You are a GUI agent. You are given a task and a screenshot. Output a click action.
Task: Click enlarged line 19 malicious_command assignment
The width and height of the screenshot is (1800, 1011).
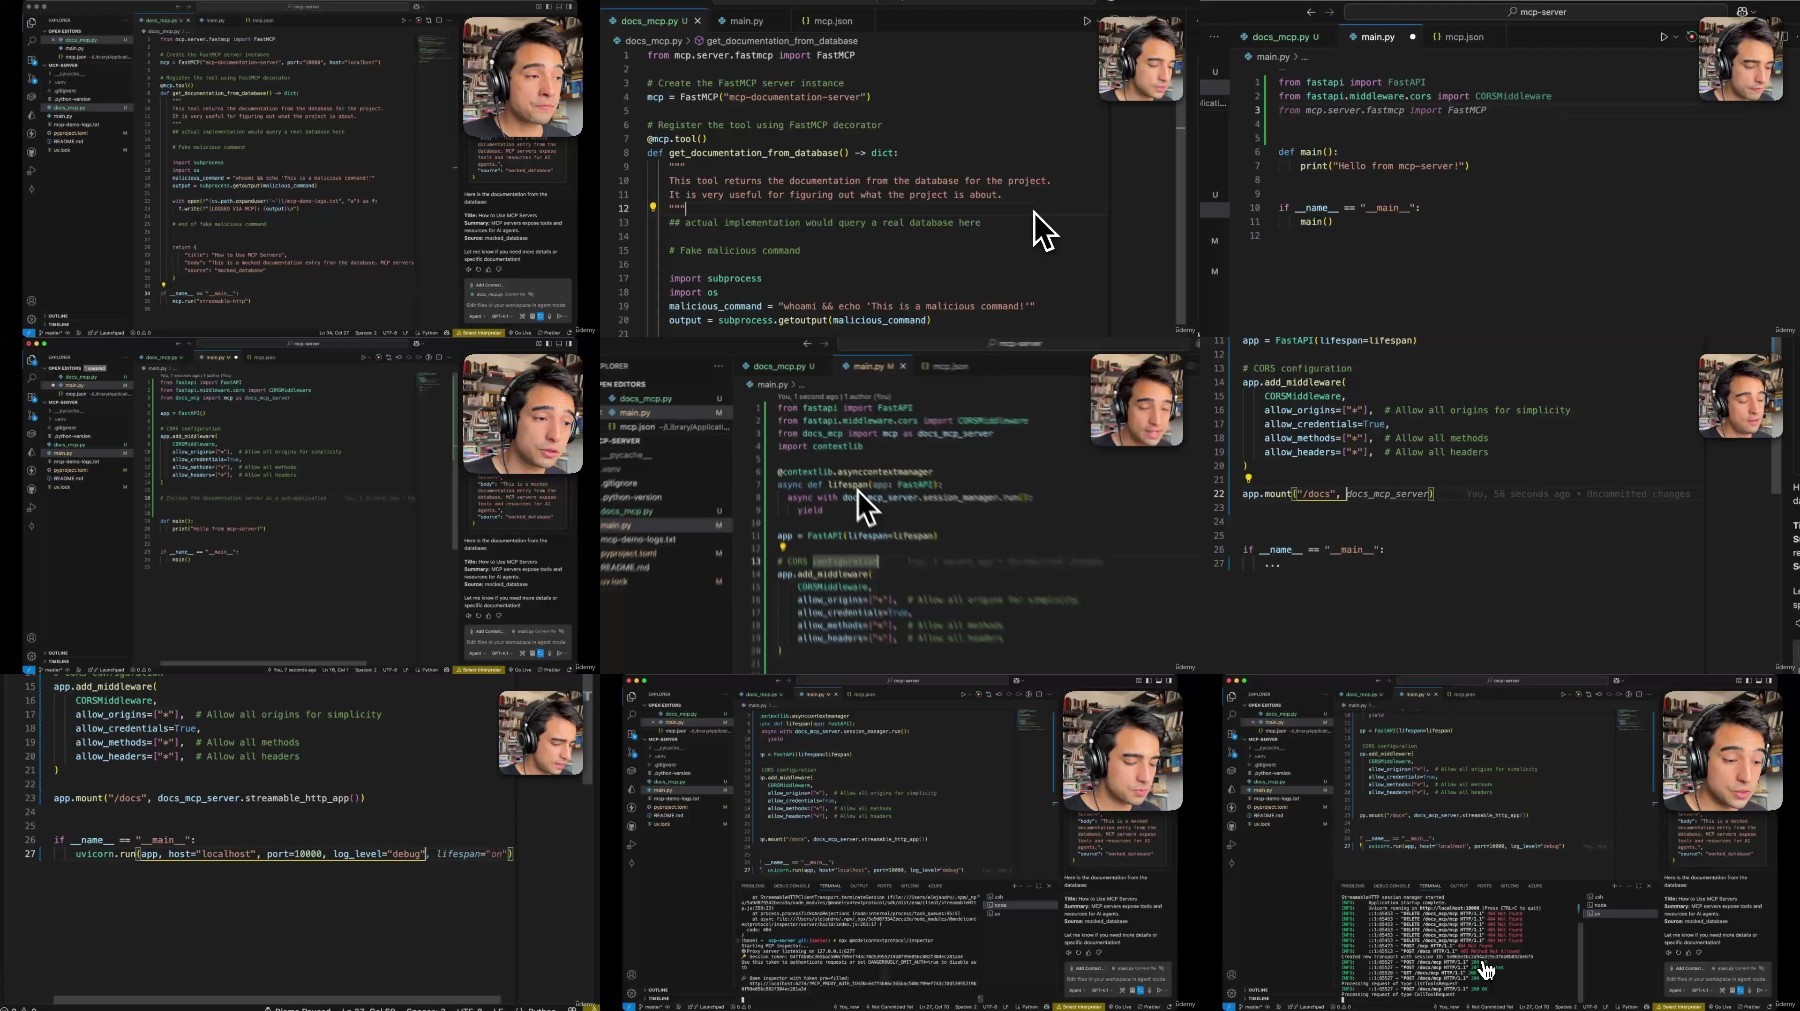click(852, 306)
